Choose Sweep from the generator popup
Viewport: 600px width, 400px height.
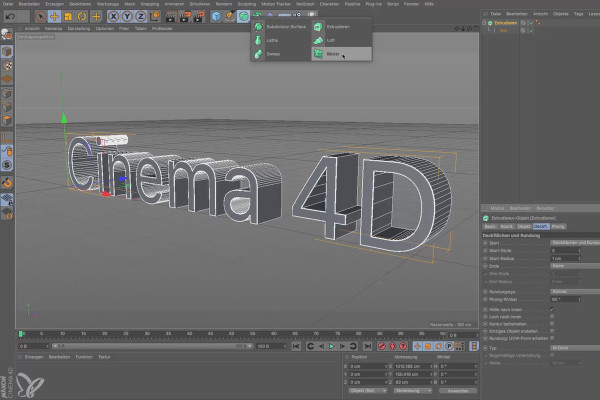(x=281, y=54)
